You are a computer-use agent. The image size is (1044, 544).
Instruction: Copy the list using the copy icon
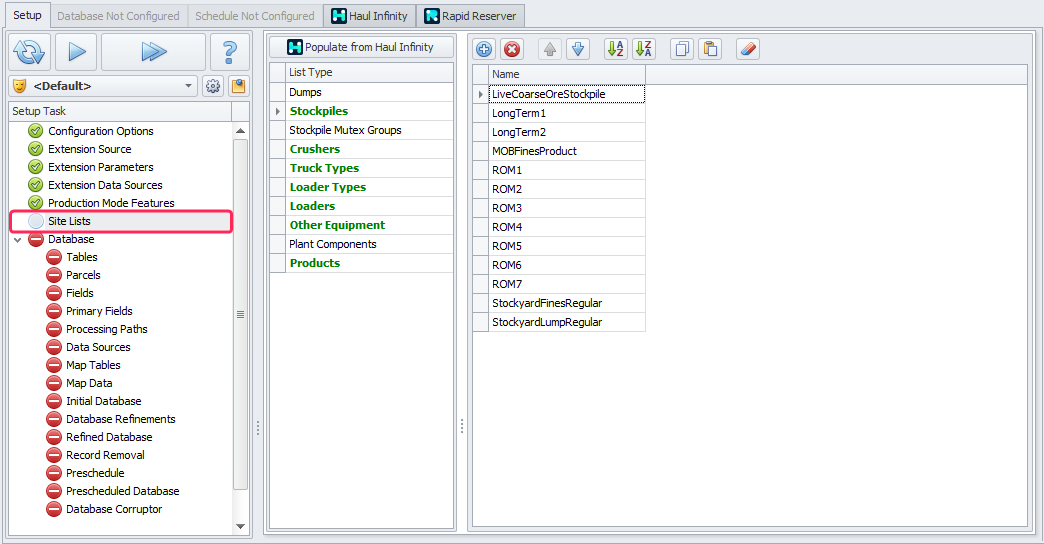[682, 49]
